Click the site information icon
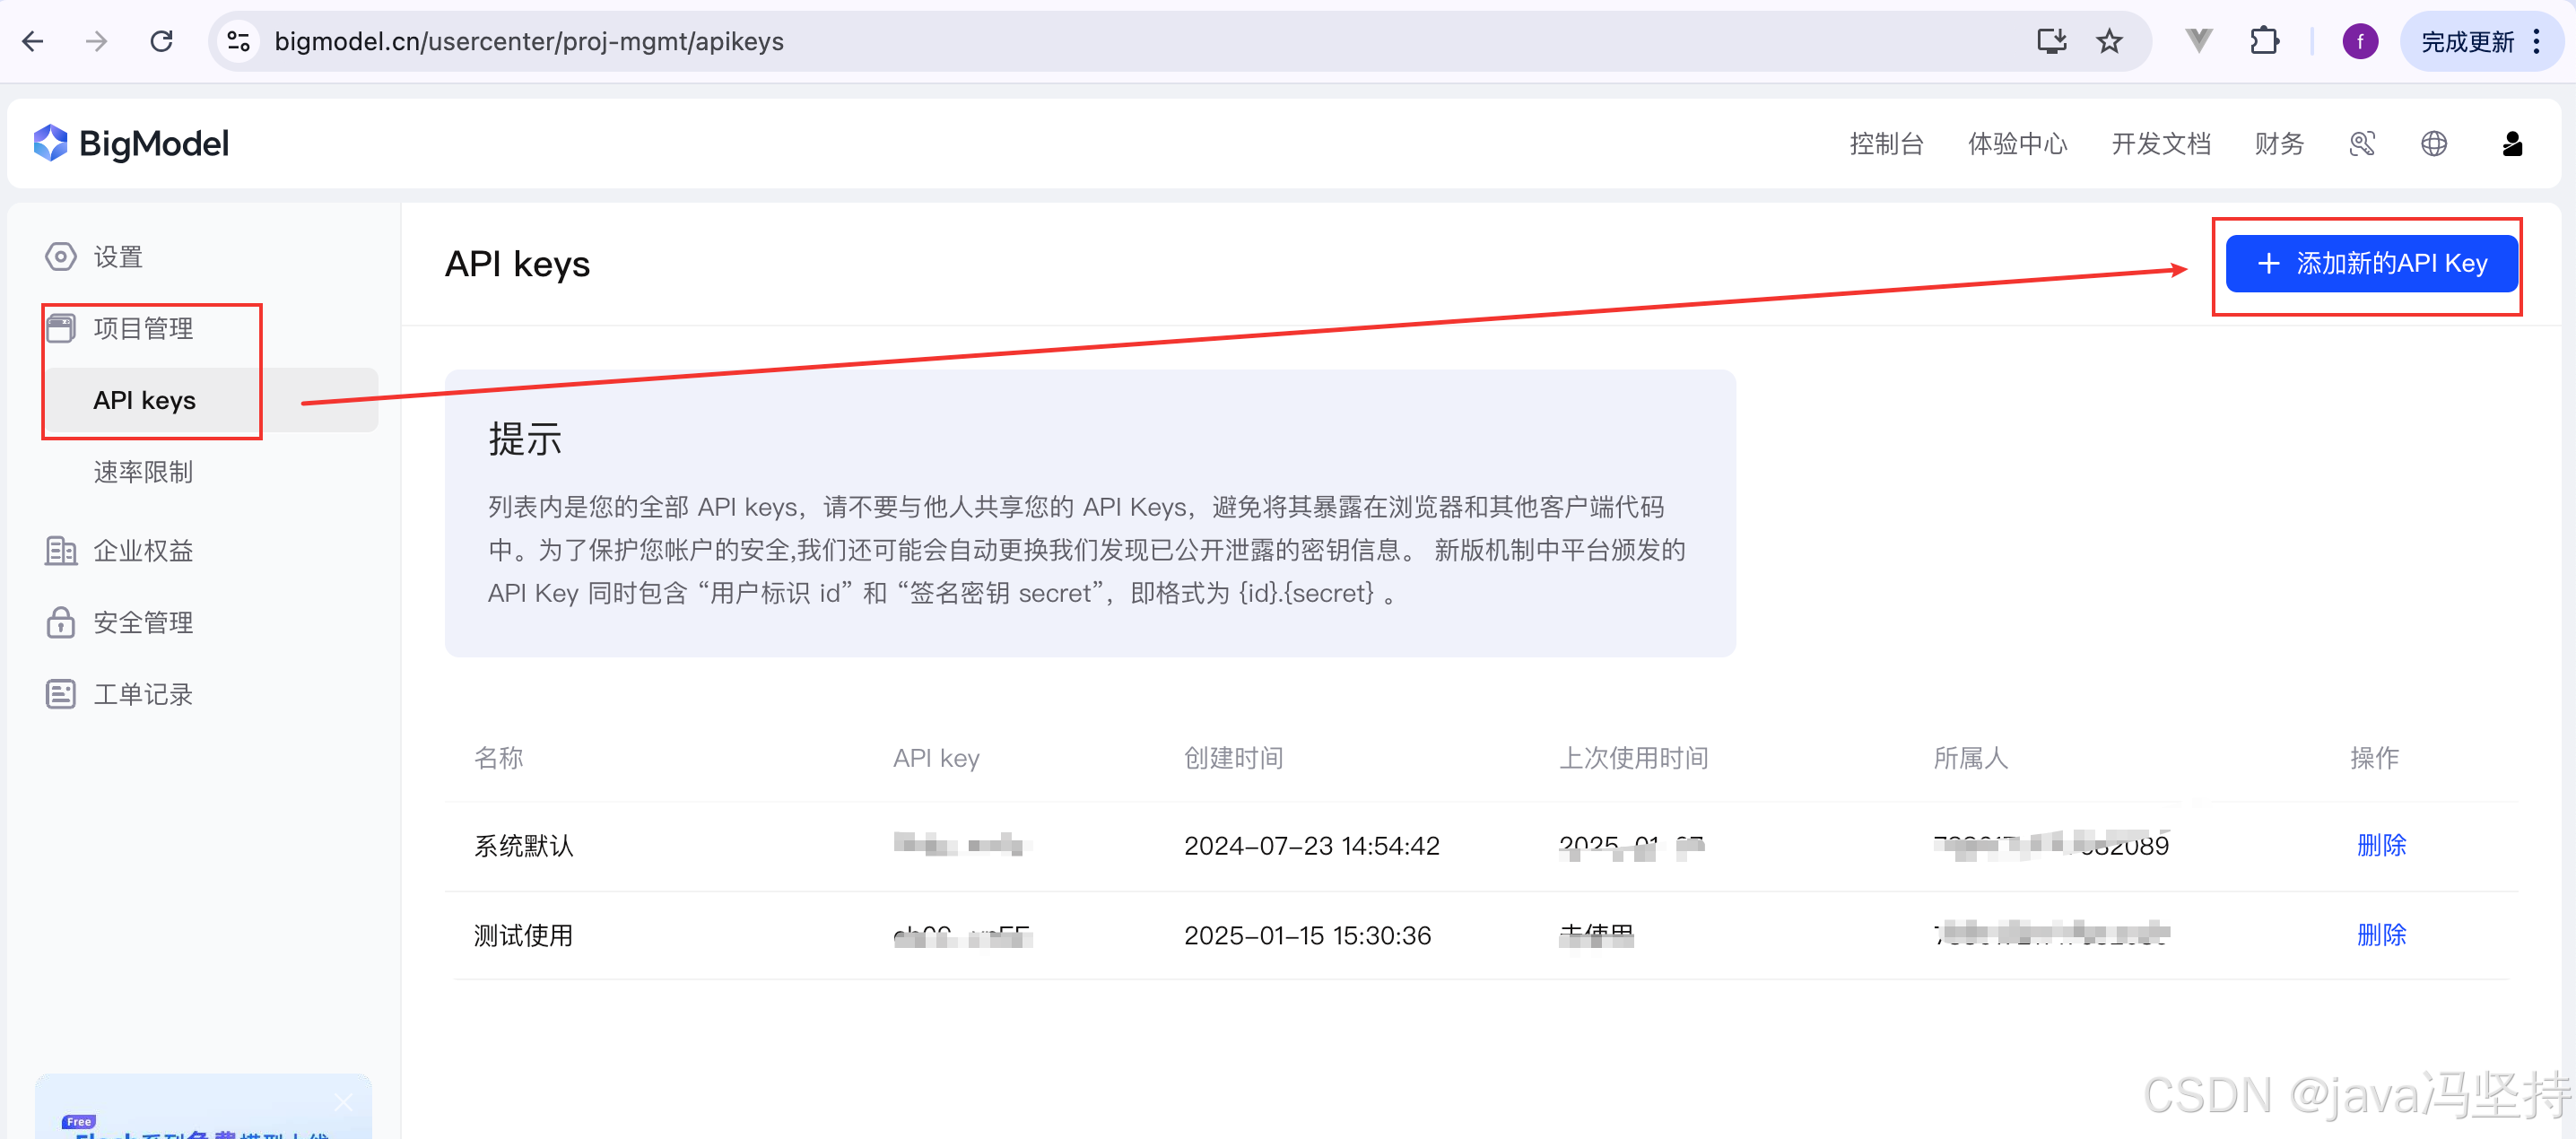 tap(238, 41)
